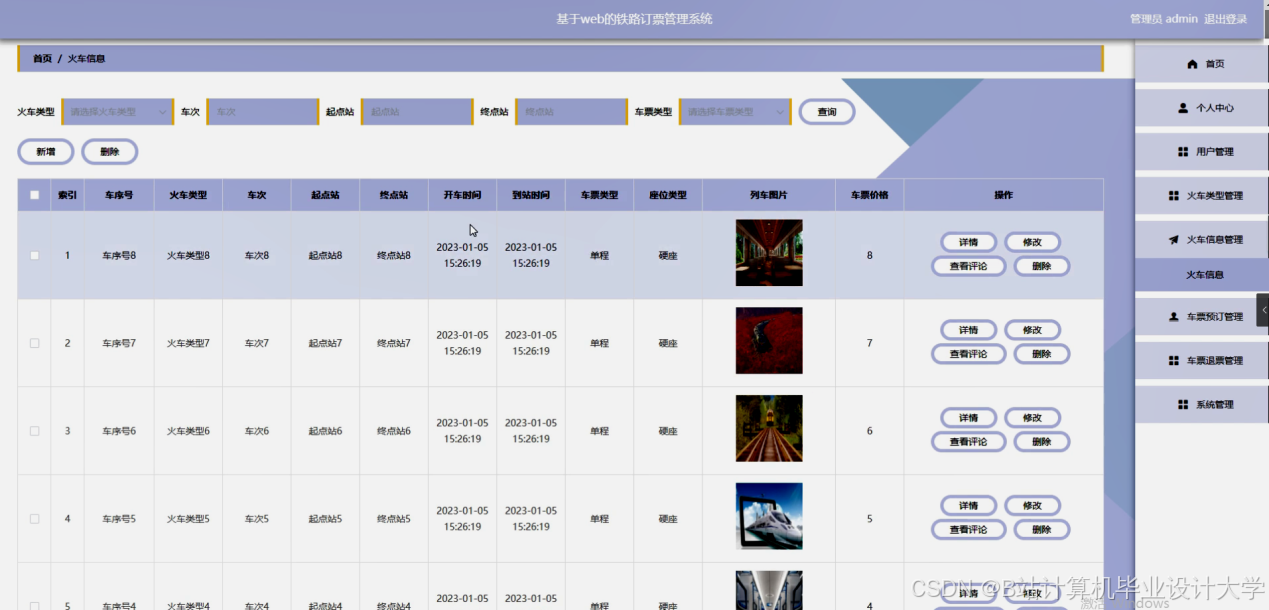Click the home icon beside 首页
Viewport: 1269px width, 610px height.
click(x=1192, y=64)
